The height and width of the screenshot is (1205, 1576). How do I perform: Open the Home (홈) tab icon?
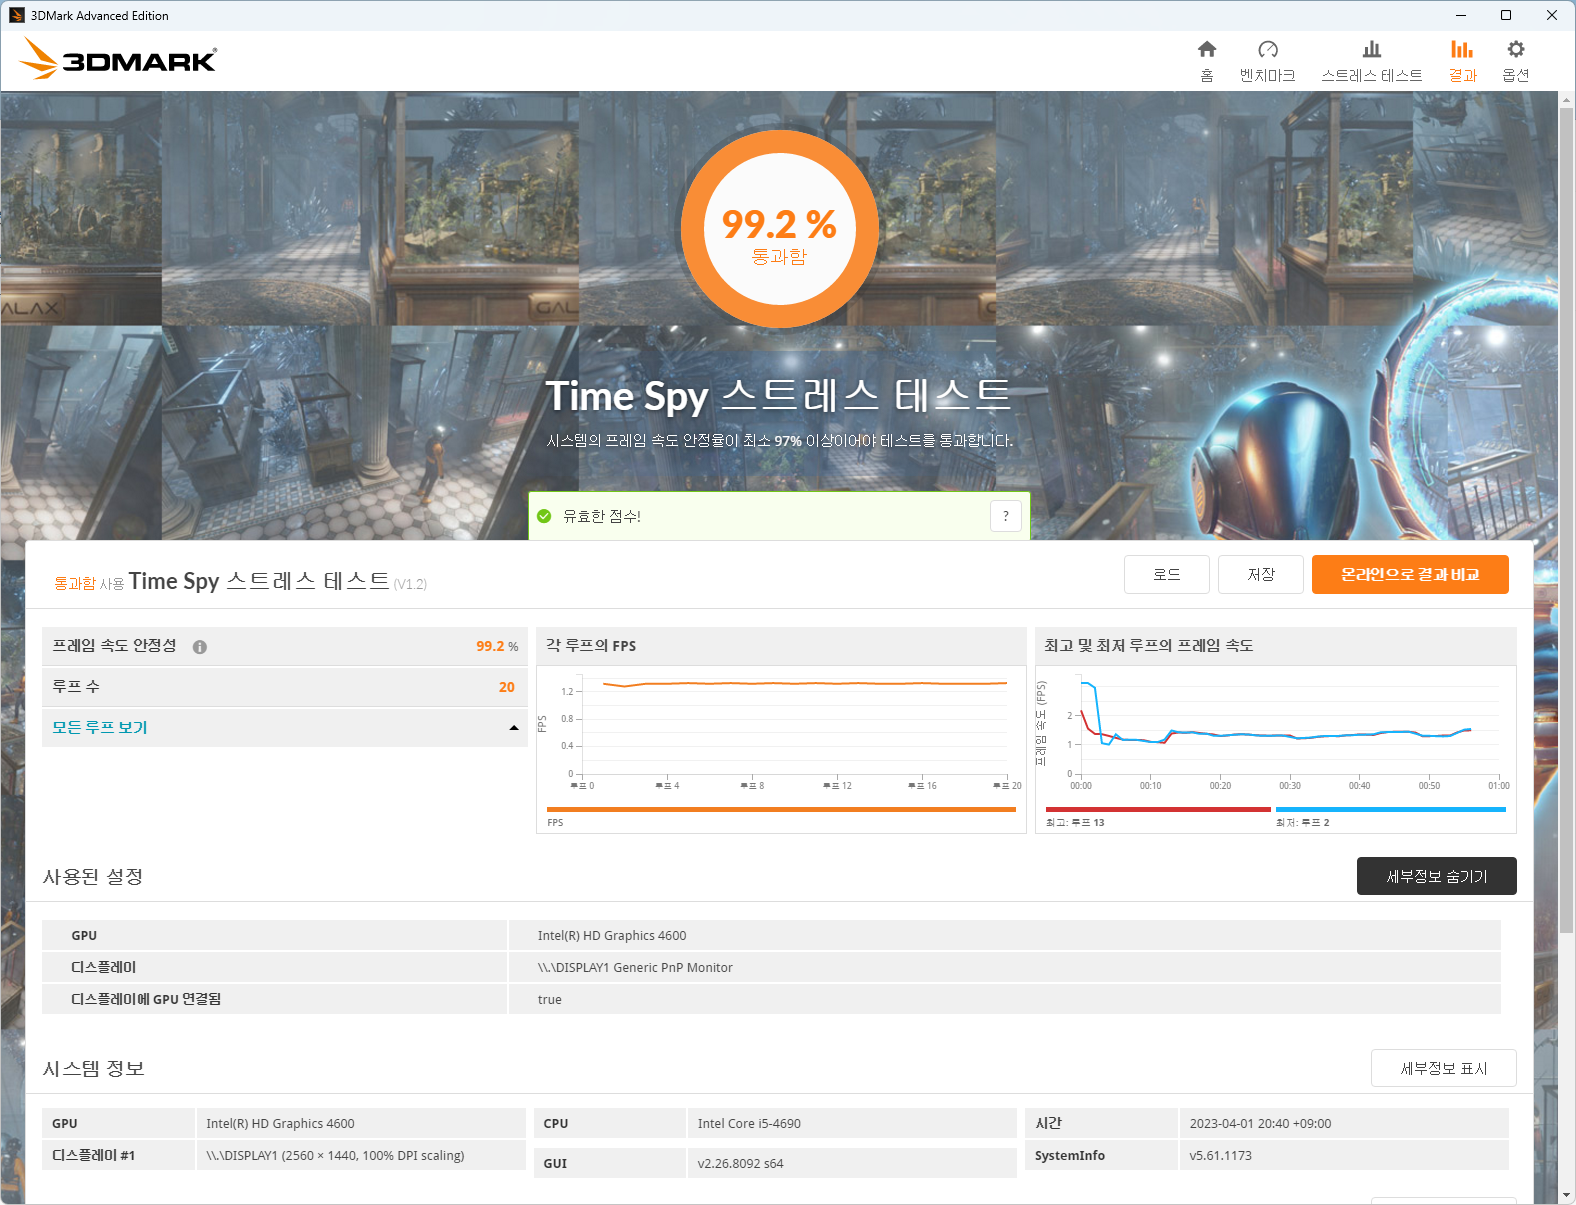(x=1207, y=49)
